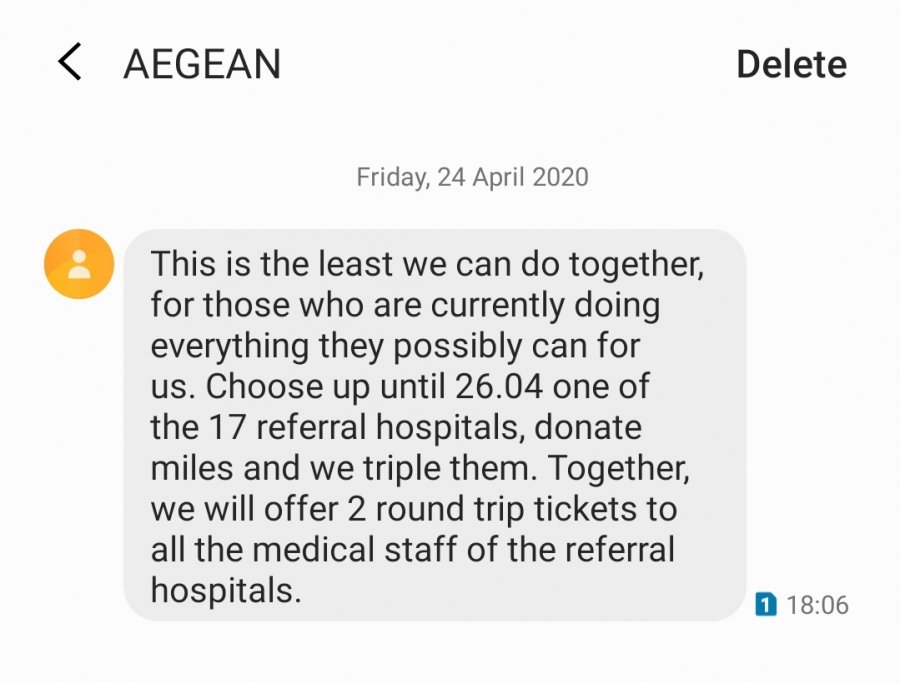The image size is (900, 683).
Task: Click the words "medical staff" in message
Action: (x=428, y=549)
